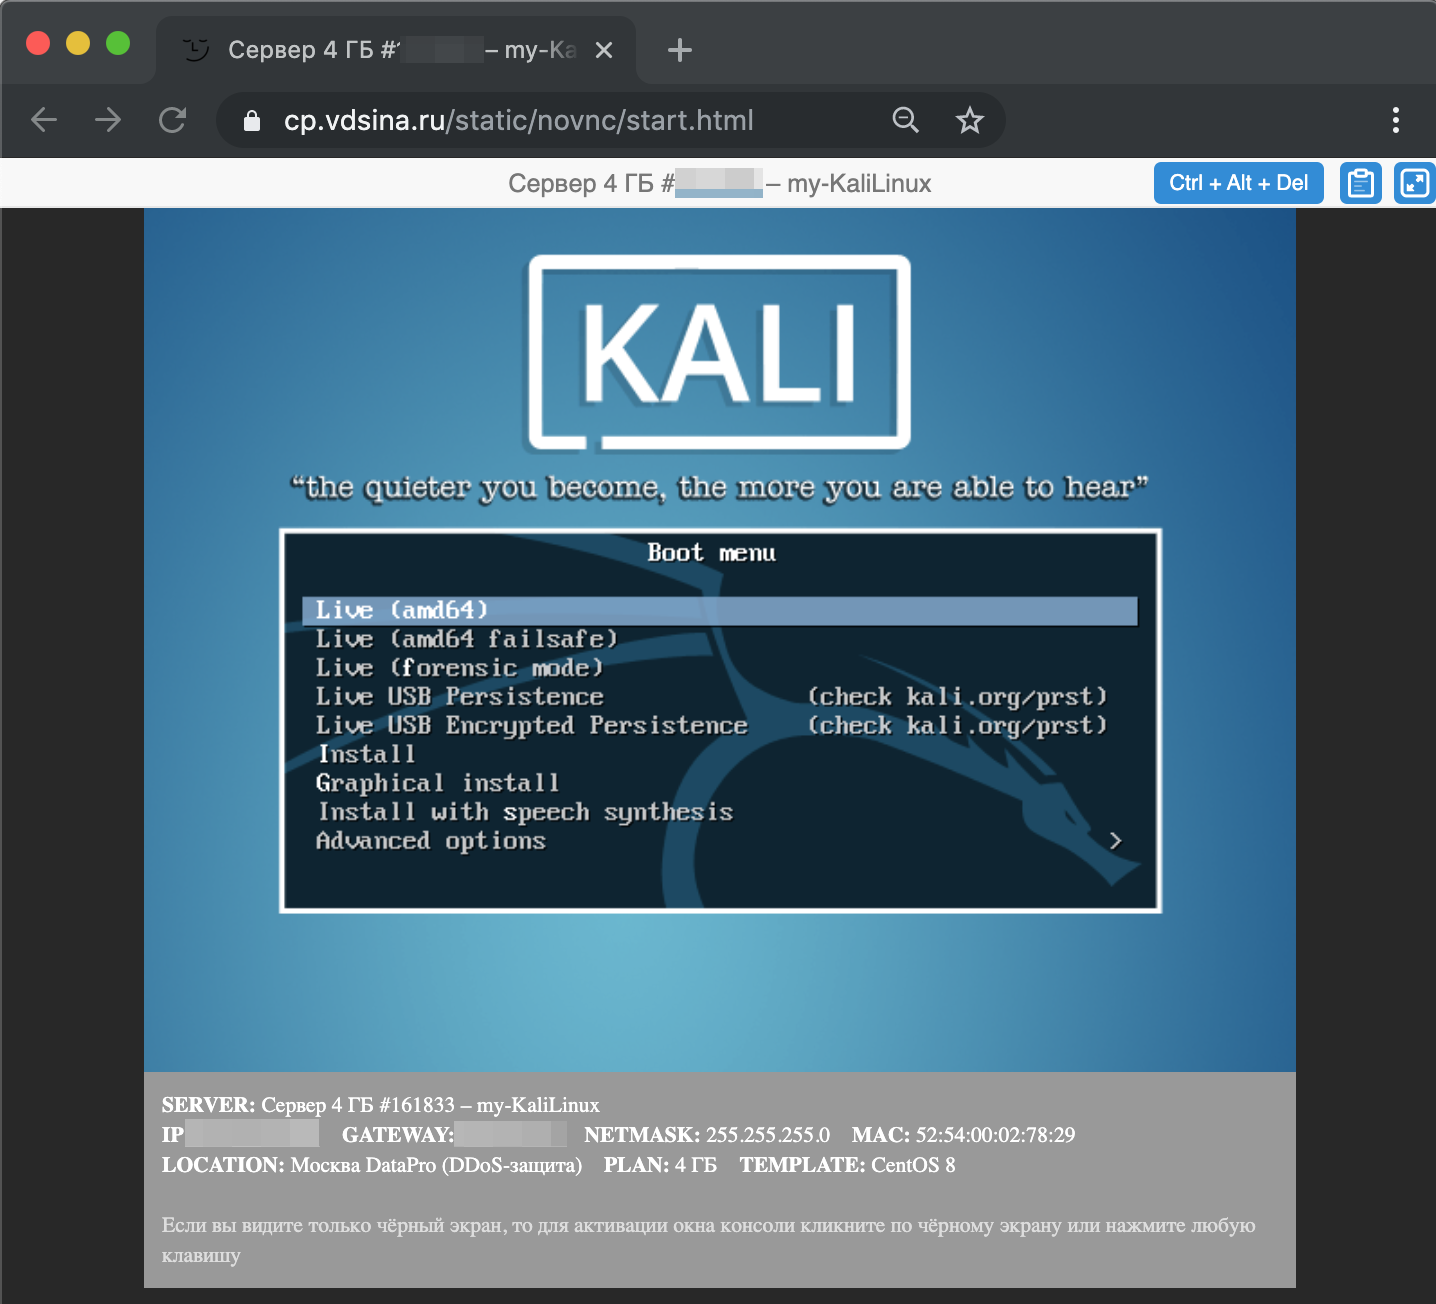Screen dimensions: 1436x1304
Task: Click the SERVER name 'my-KaliLinux' line
Action: click(381, 1105)
